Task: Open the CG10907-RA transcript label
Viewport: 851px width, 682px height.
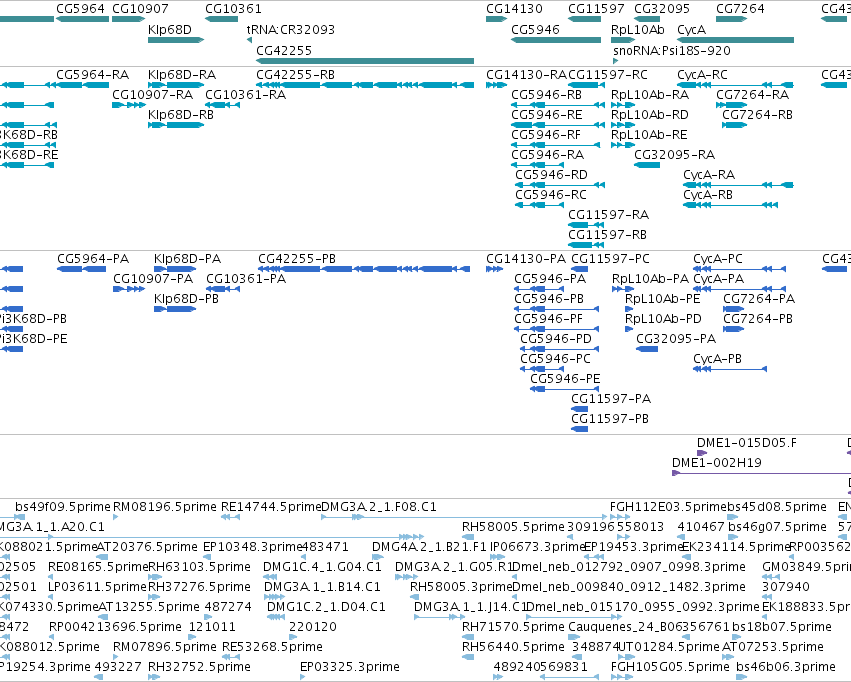Action: pos(153,95)
